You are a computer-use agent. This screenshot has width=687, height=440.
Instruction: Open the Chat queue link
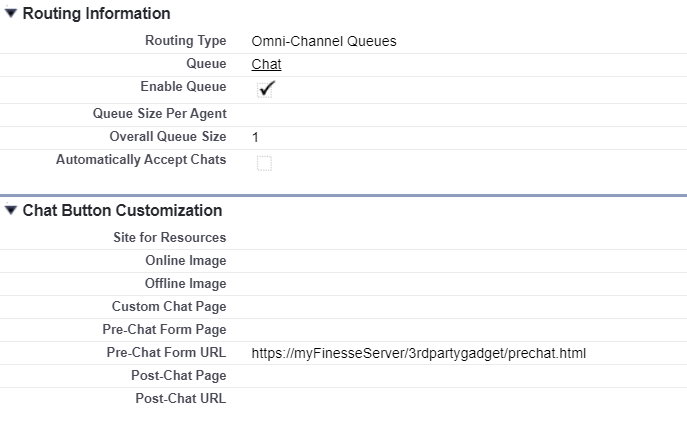click(x=266, y=64)
